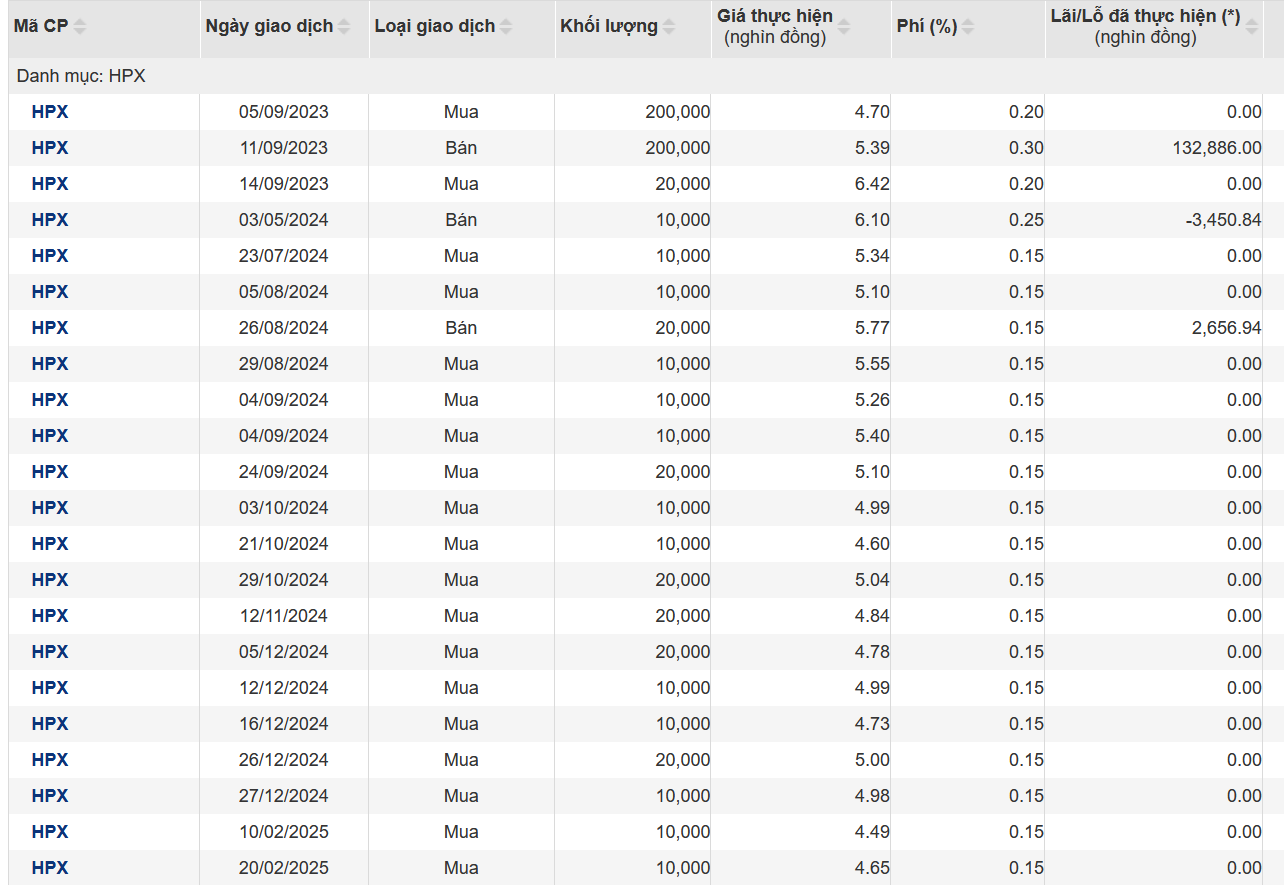Sort by the Loại giao dịch column arrows
This screenshot has width=1284, height=885.
pyautogui.click(x=506, y=27)
